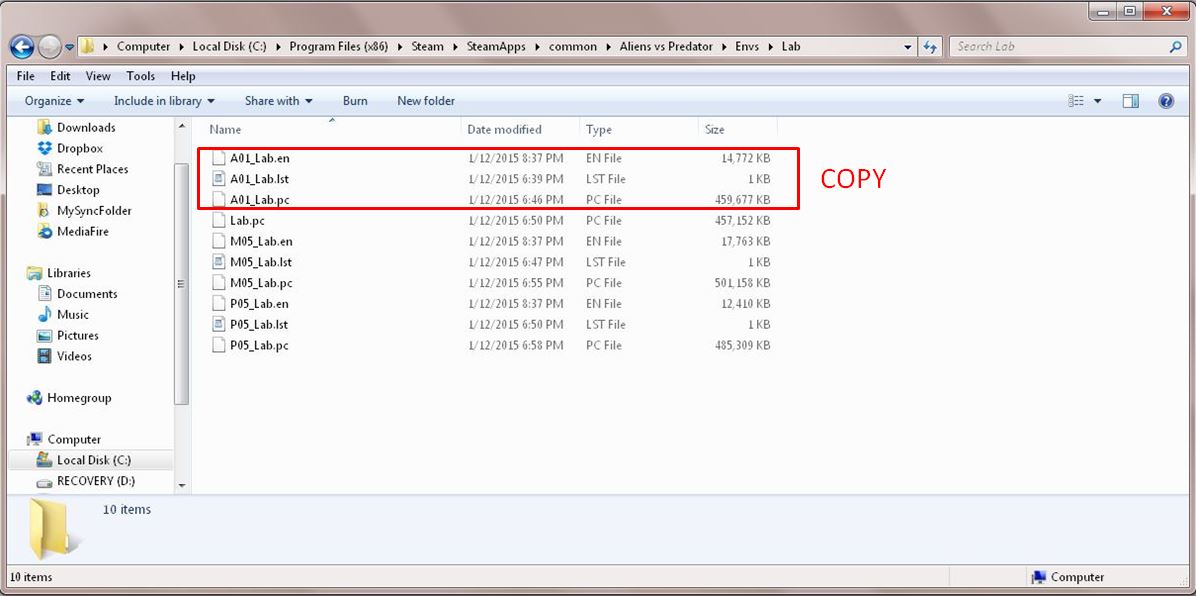Open the File menu
The image size is (1196, 596).
[x=25, y=76]
